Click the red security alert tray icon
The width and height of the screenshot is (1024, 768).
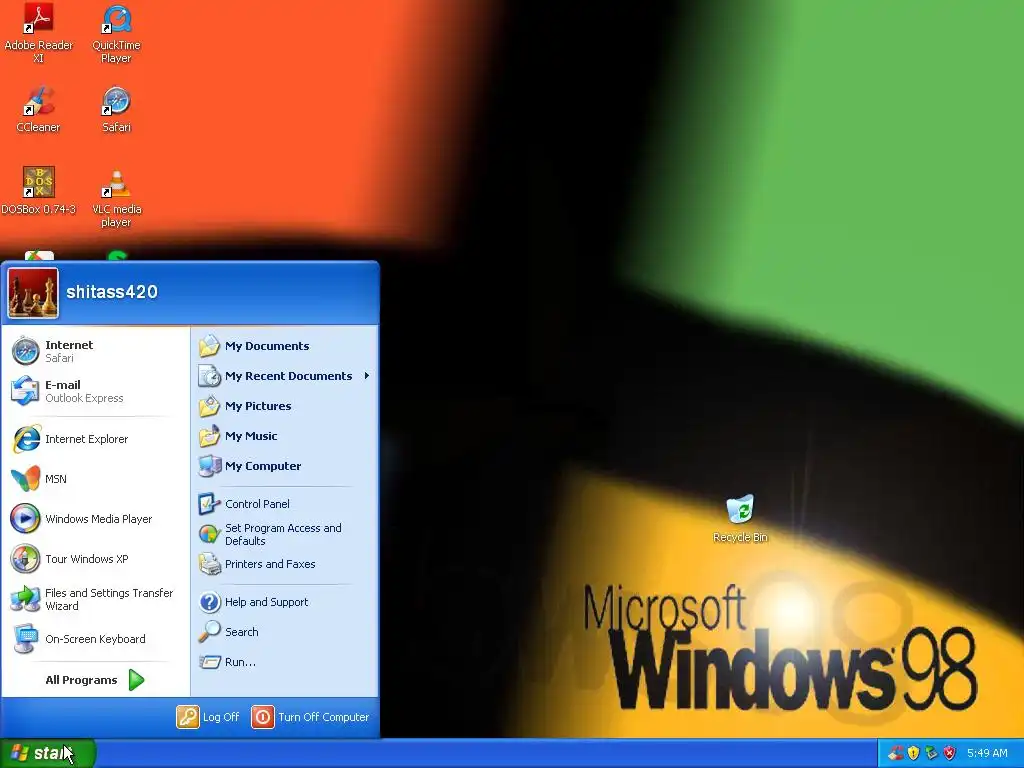950,754
